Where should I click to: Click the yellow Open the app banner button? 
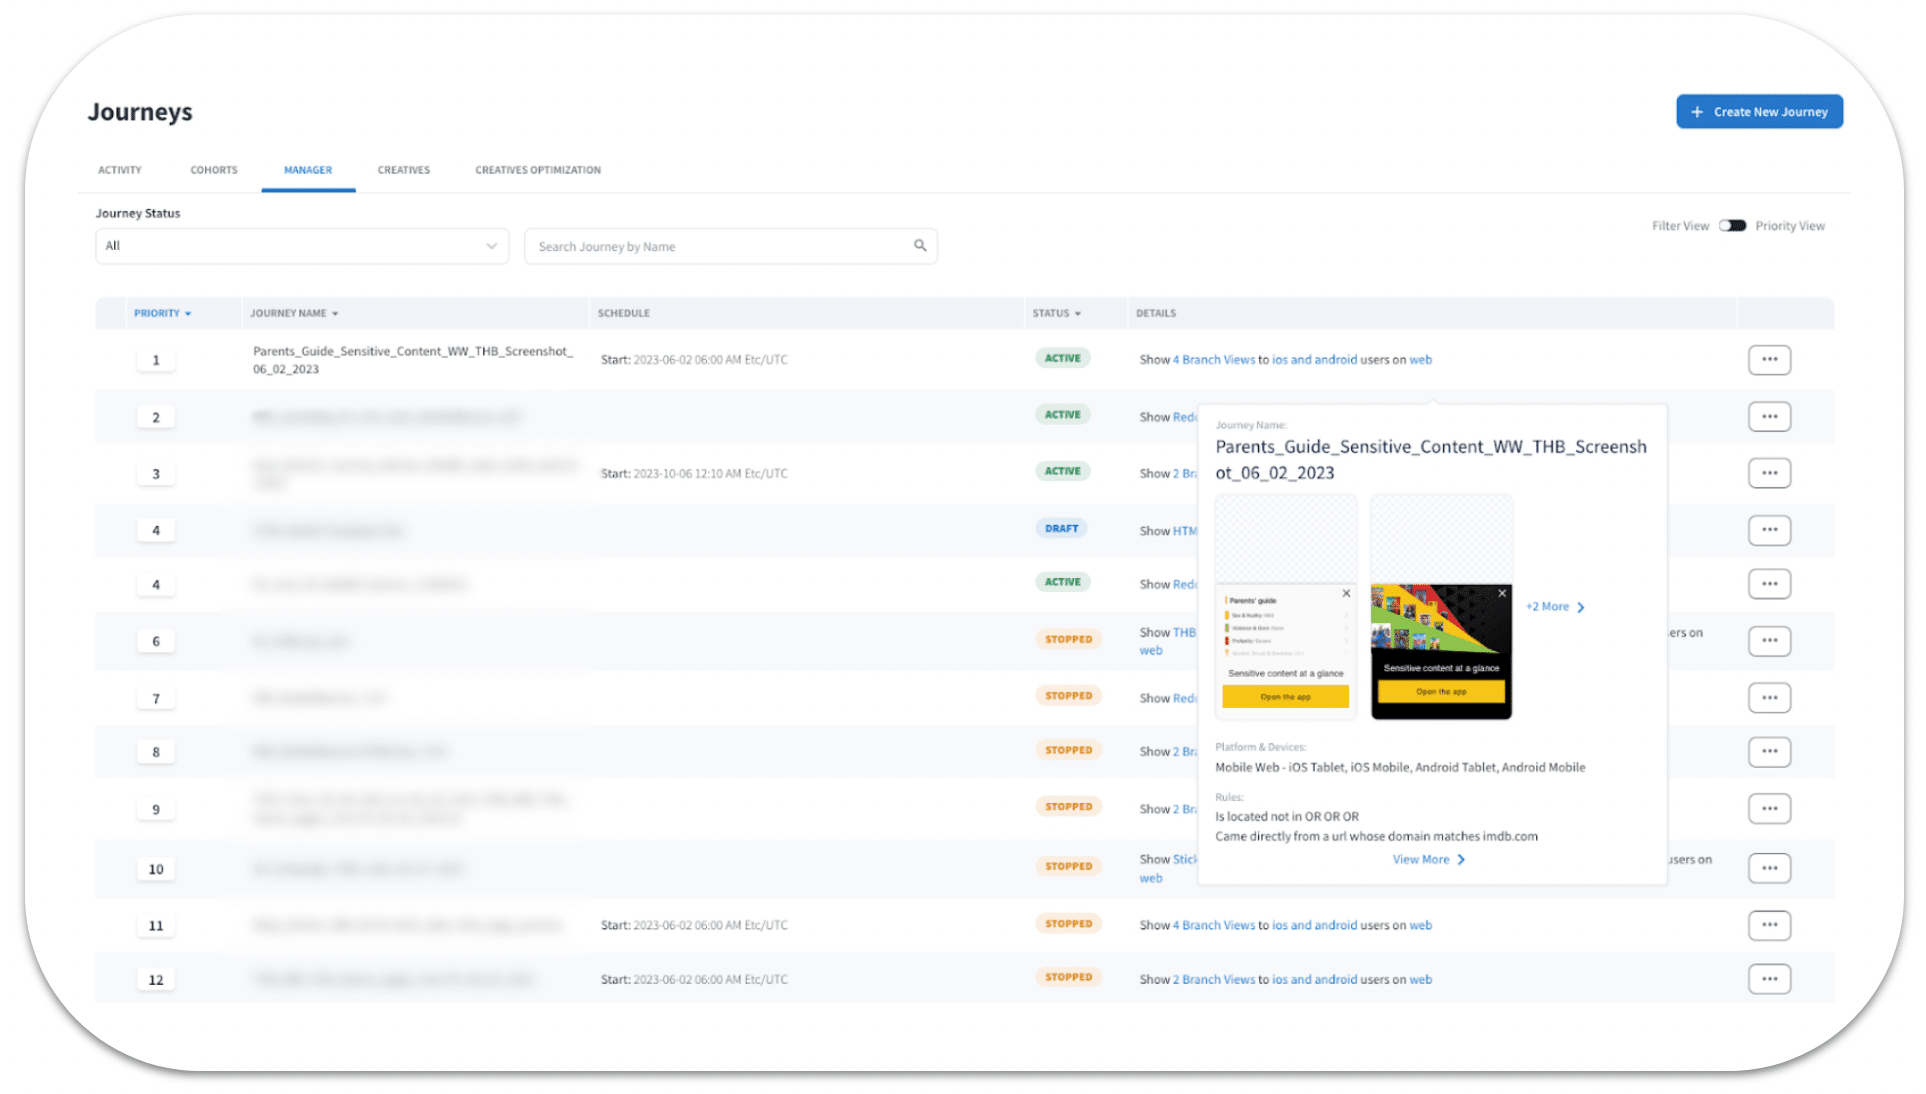click(1286, 696)
